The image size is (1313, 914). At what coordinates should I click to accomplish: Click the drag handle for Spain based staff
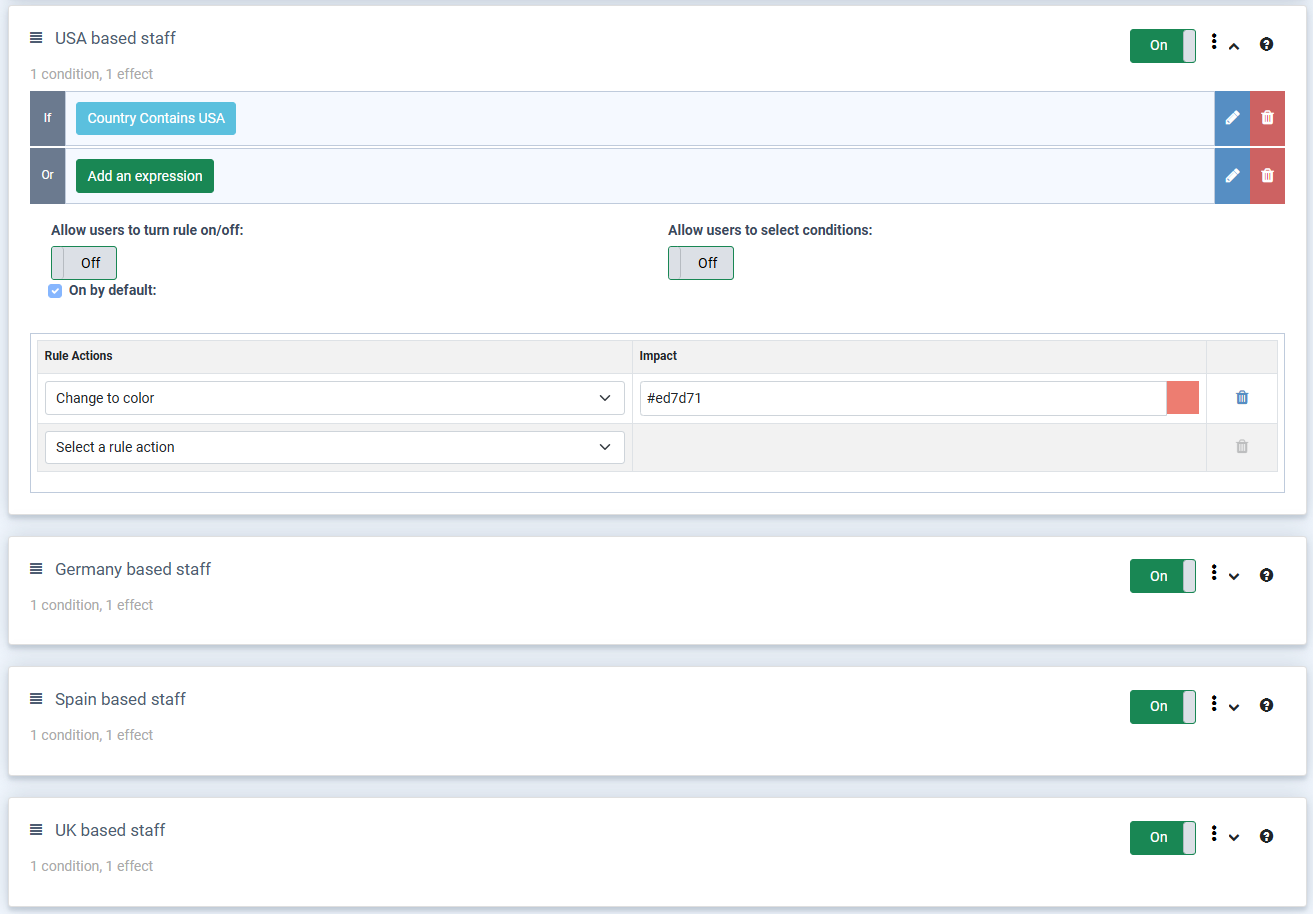point(36,698)
